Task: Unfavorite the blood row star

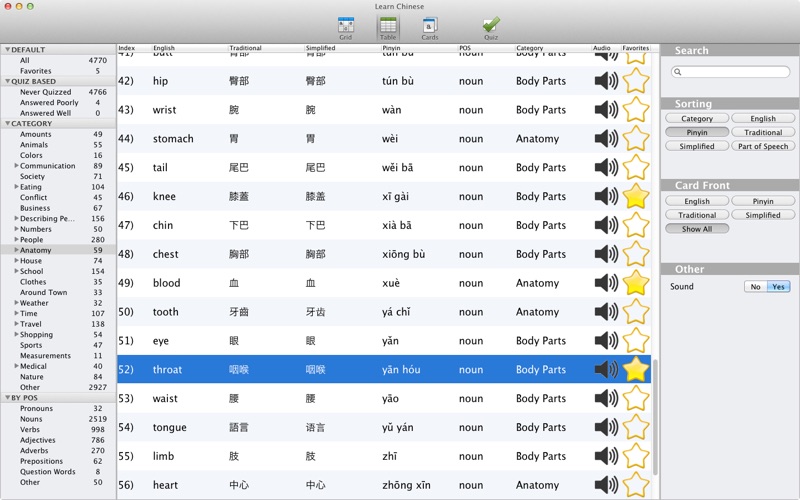Action: tap(636, 283)
